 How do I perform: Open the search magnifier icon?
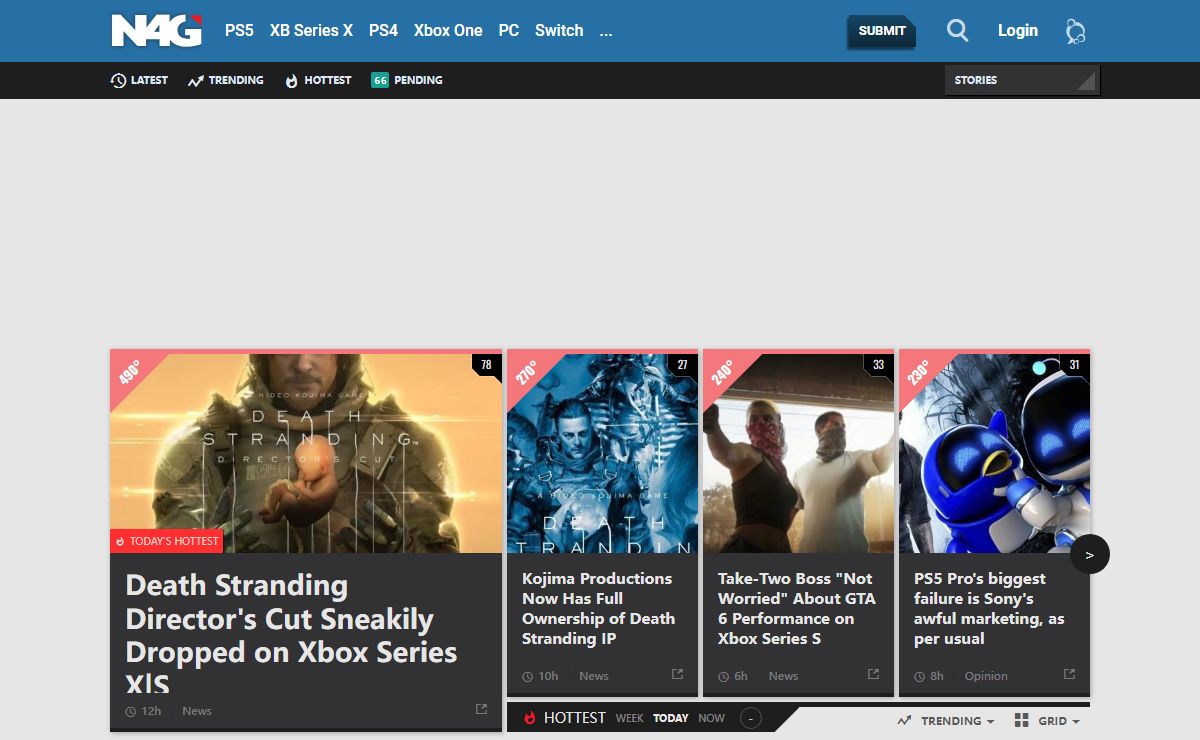pos(957,31)
